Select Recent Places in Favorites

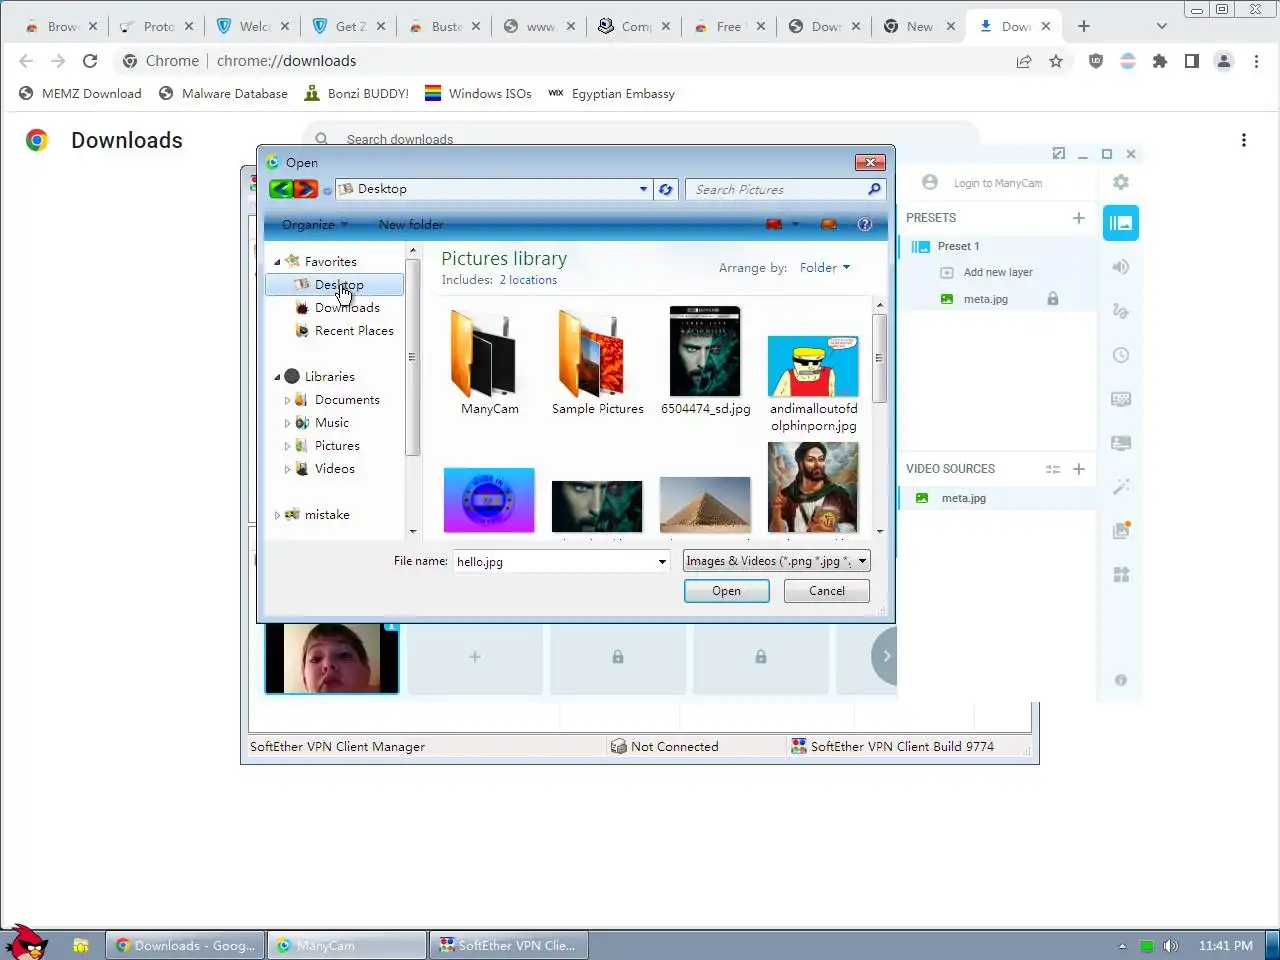354,331
